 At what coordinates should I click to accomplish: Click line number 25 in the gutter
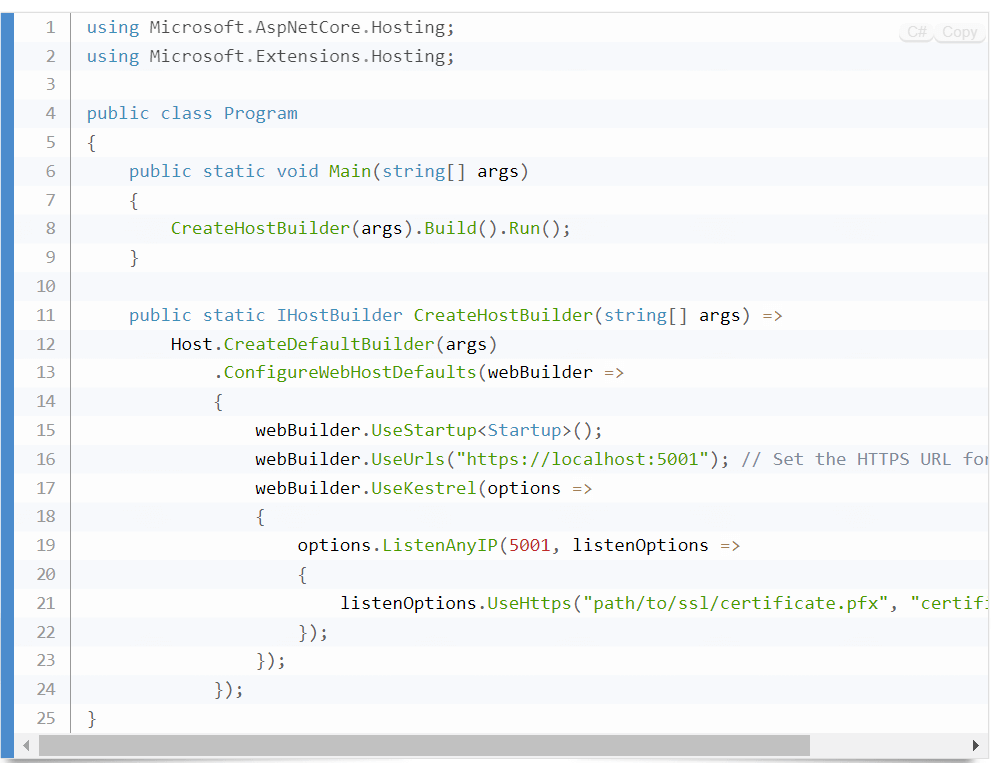(x=46, y=718)
